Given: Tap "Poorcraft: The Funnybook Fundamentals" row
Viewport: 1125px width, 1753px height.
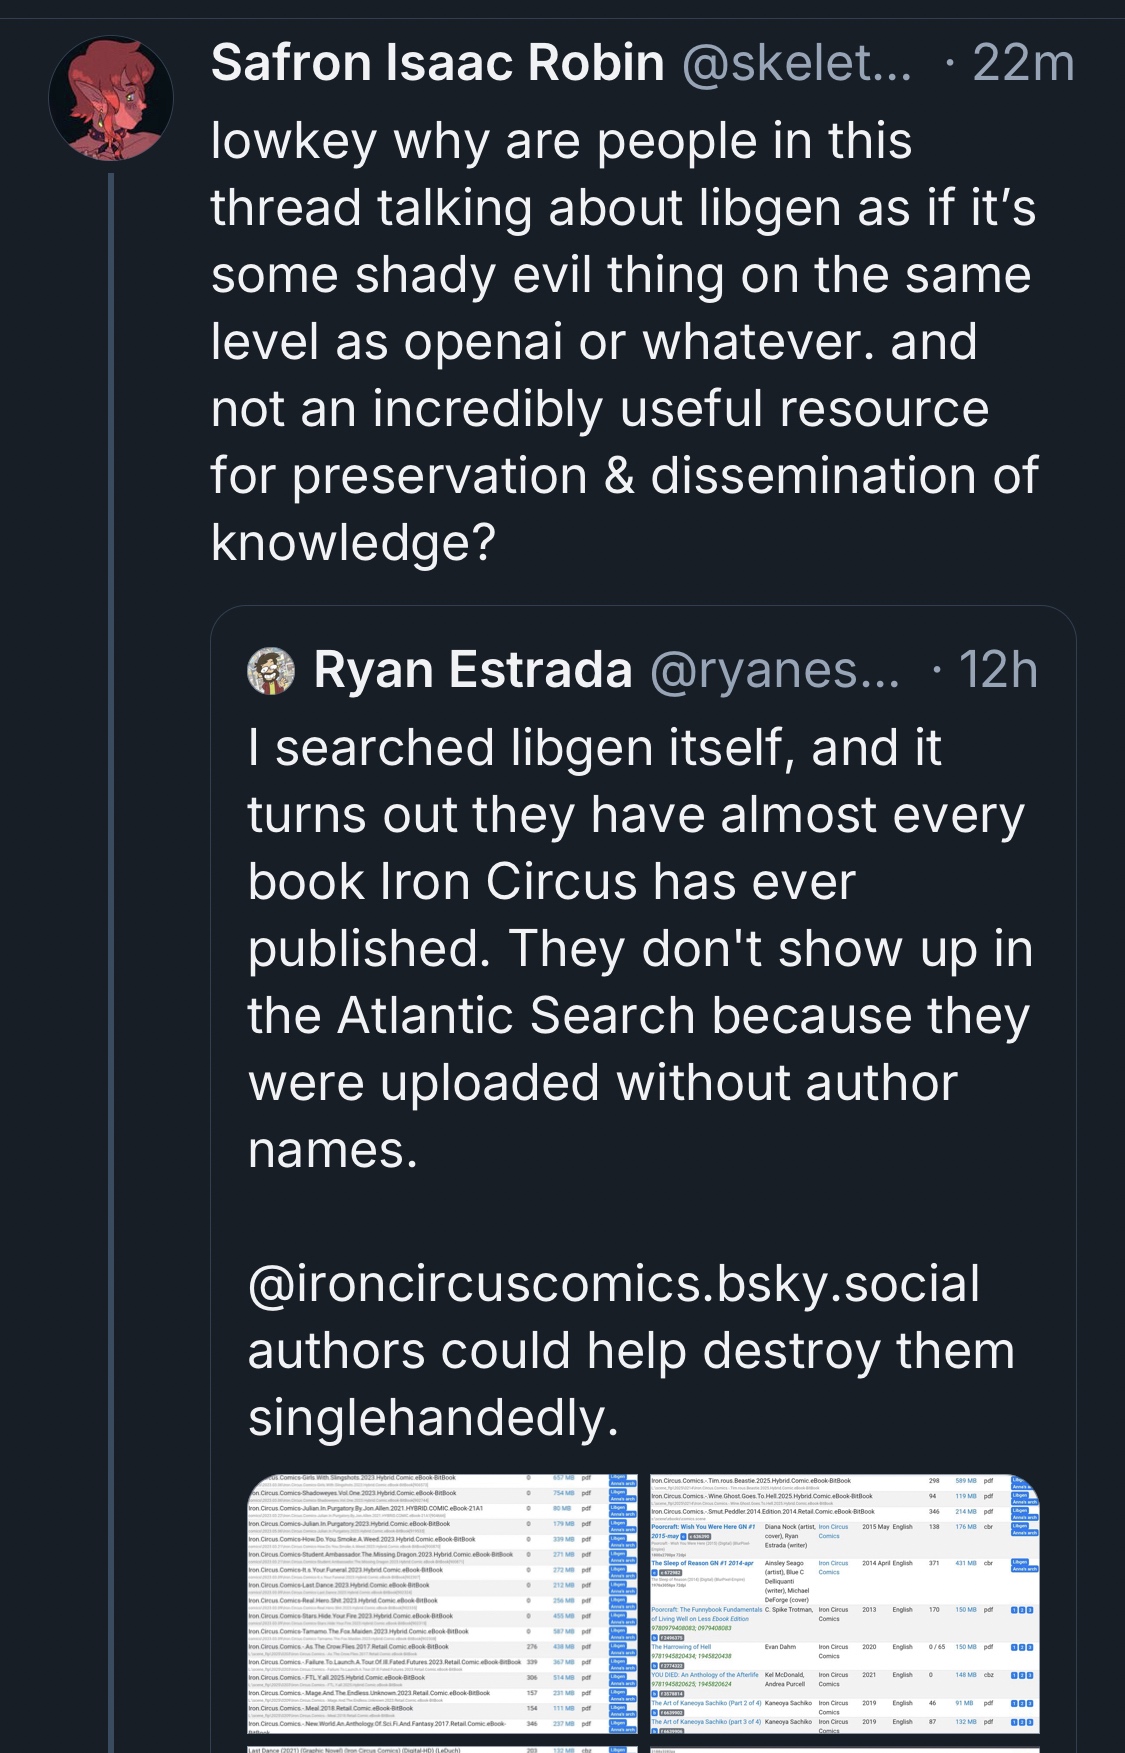Looking at the screenshot, I should [x=706, y=1610].
